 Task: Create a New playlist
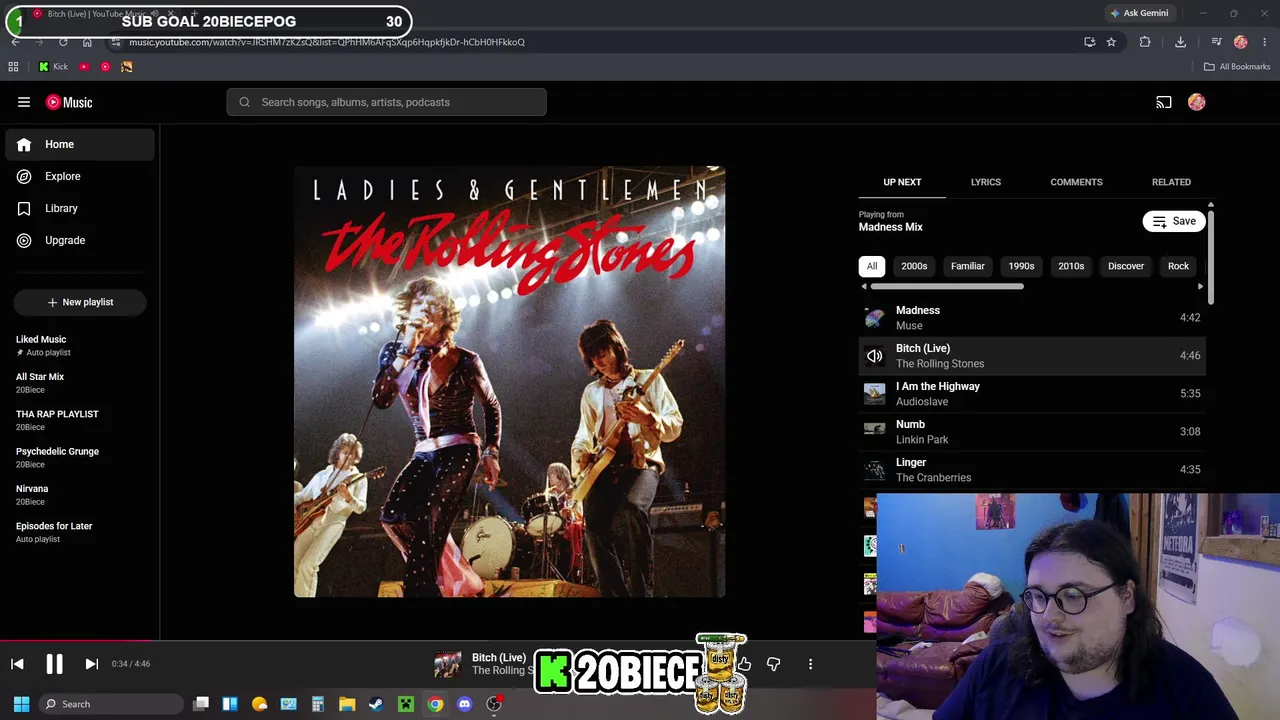click(80, 302)
